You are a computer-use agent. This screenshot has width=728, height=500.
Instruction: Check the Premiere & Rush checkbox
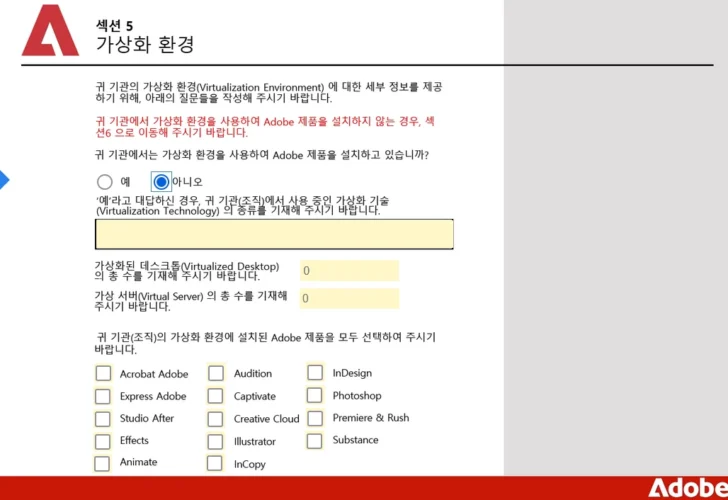315,418
